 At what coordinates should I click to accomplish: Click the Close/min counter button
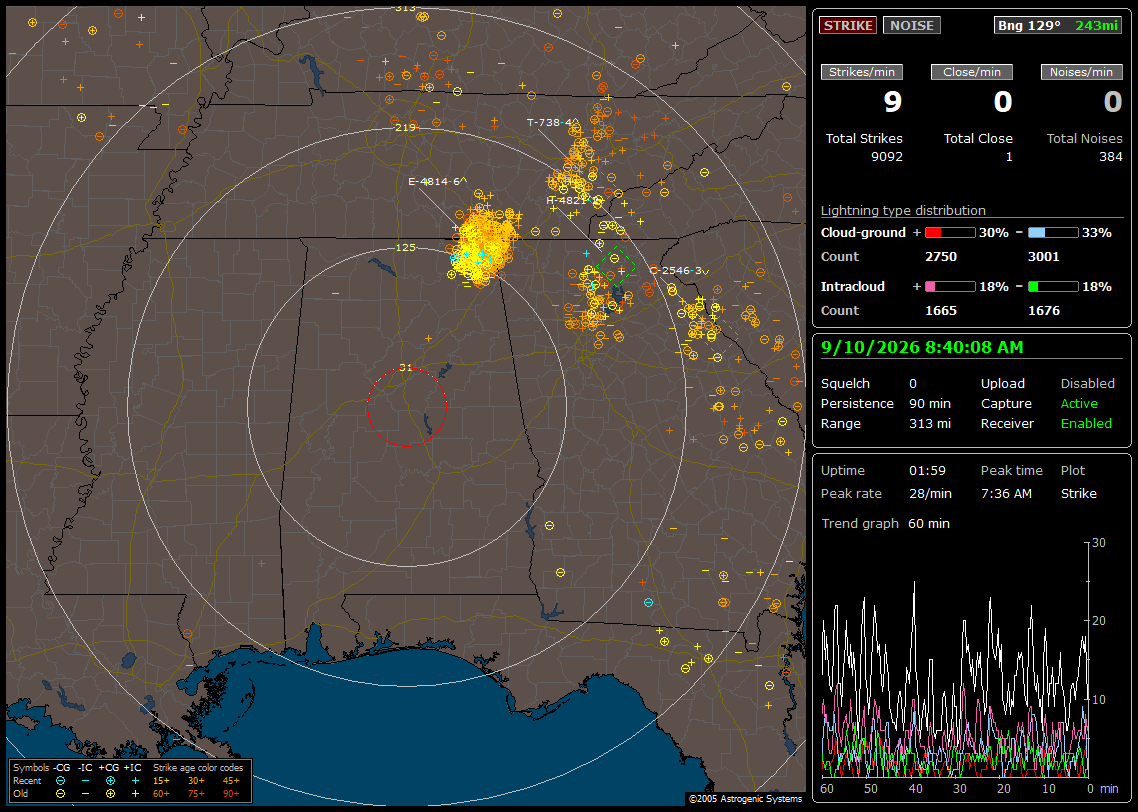click(972, 72)
